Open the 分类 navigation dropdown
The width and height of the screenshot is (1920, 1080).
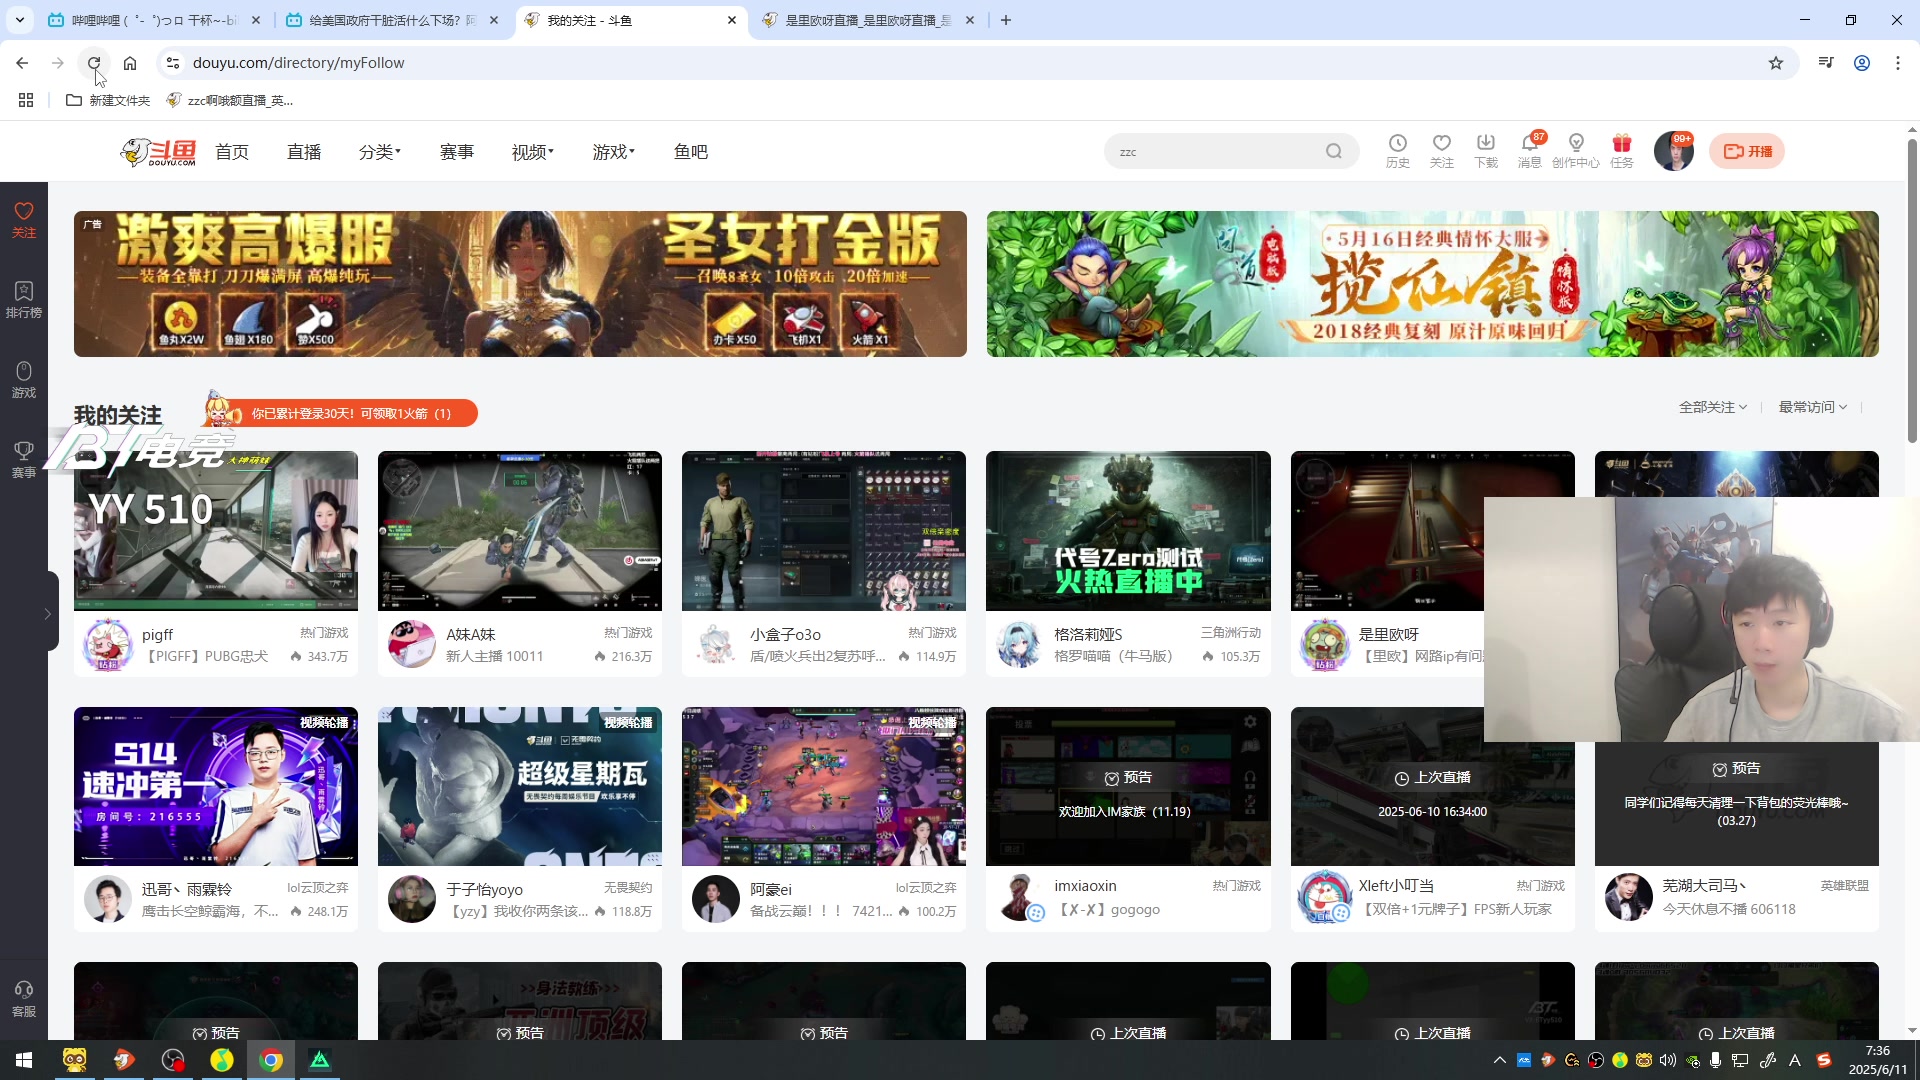pos(379,152)
